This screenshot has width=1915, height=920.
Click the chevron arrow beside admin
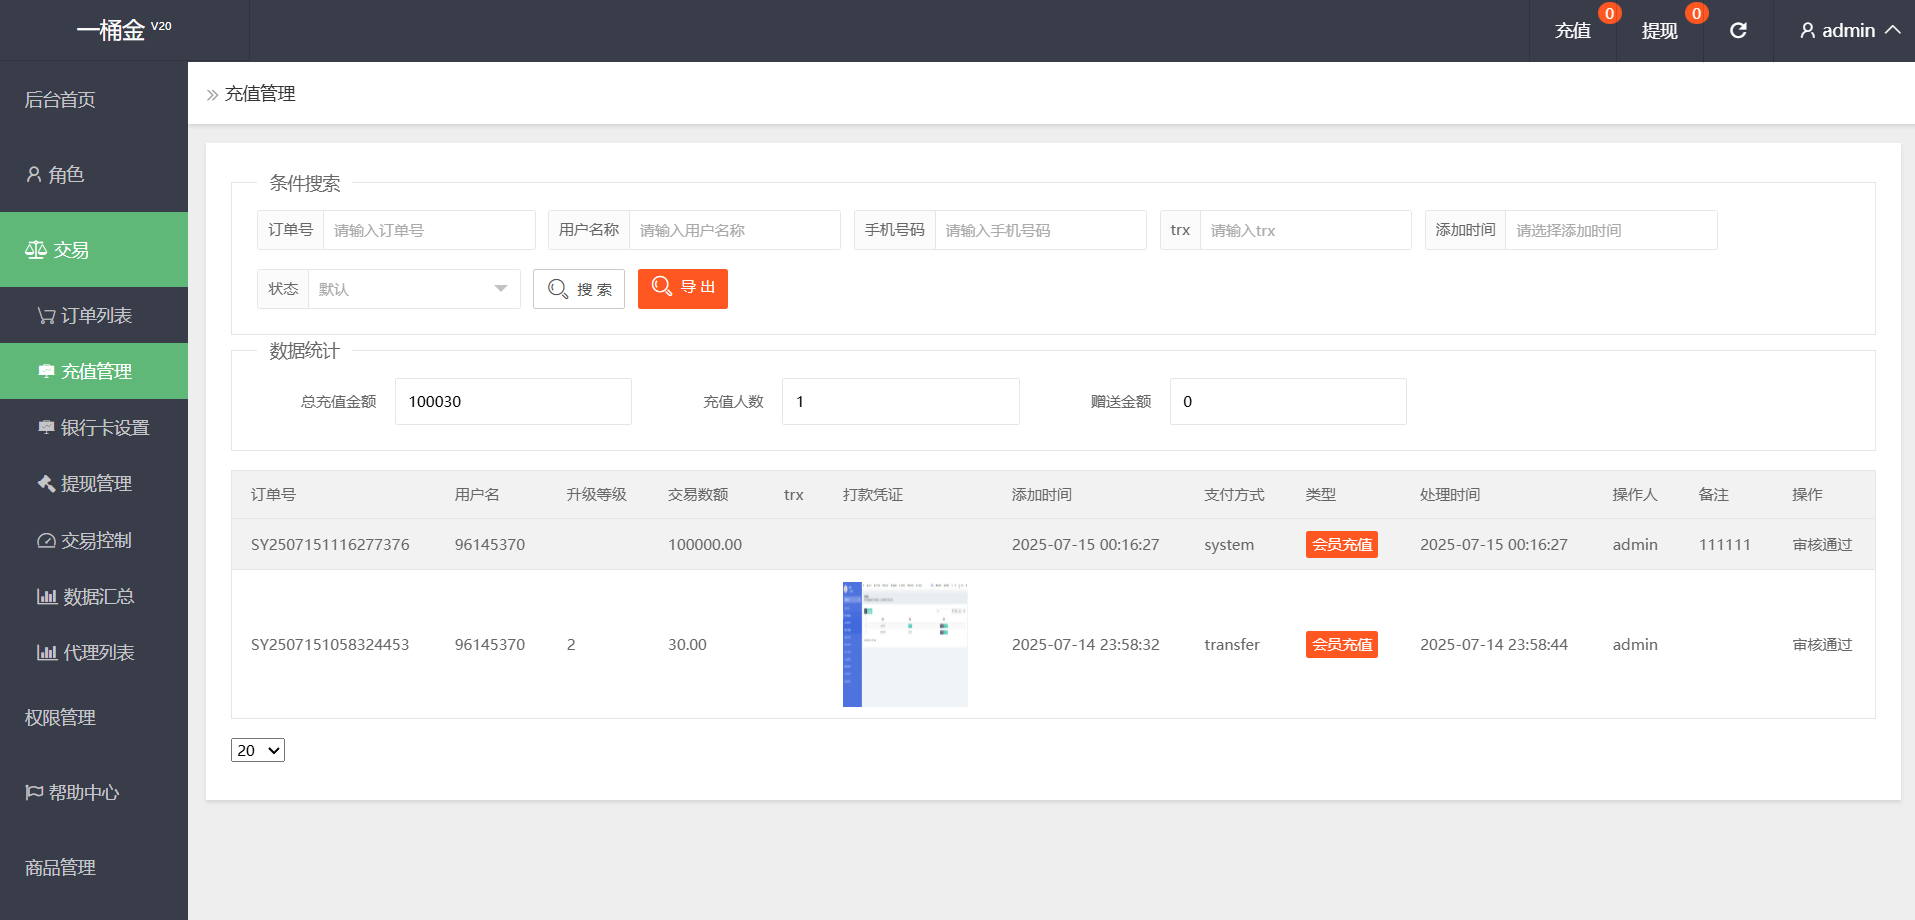tap(1892, 30)
